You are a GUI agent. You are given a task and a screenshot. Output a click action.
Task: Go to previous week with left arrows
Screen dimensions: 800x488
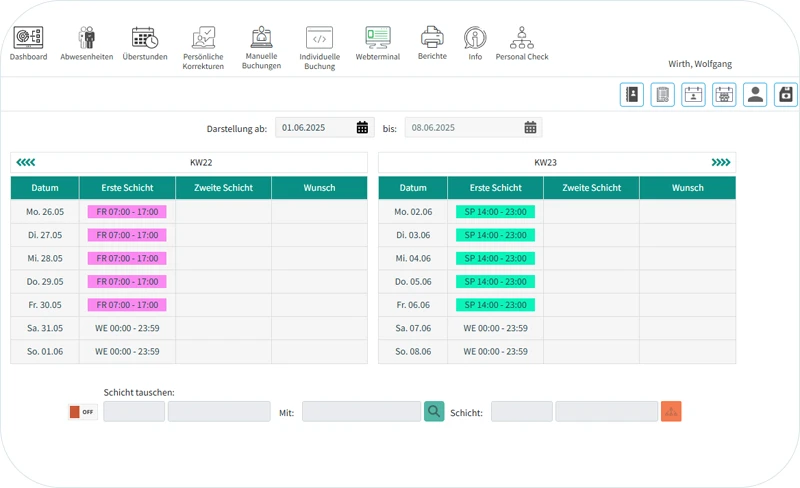pyautogui.click(x=26, y=162)
